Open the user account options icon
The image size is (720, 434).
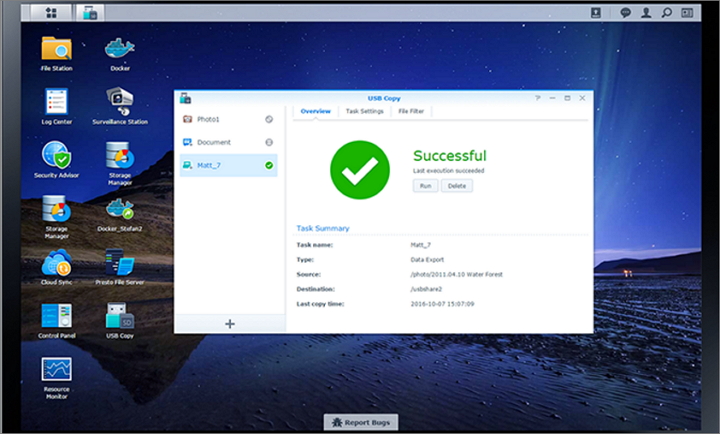coord(646,13)
